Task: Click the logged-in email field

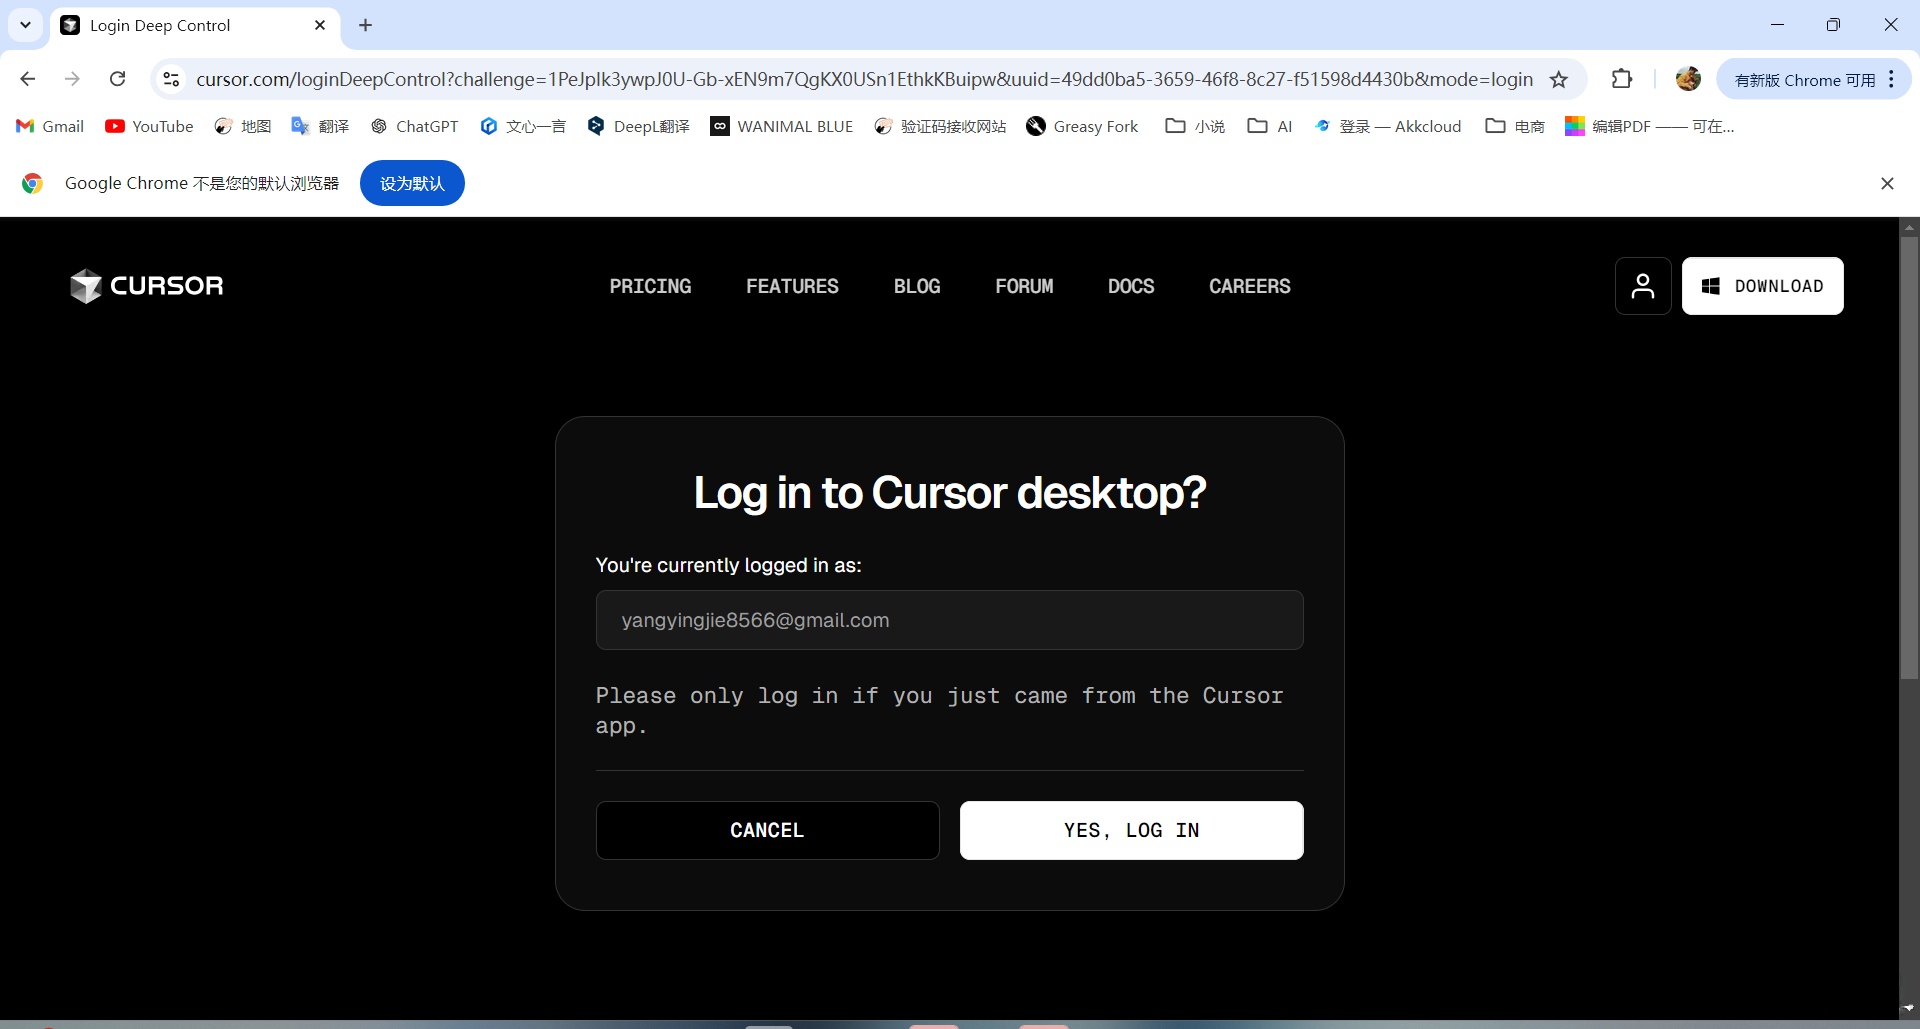Action: tap(950, 620)
